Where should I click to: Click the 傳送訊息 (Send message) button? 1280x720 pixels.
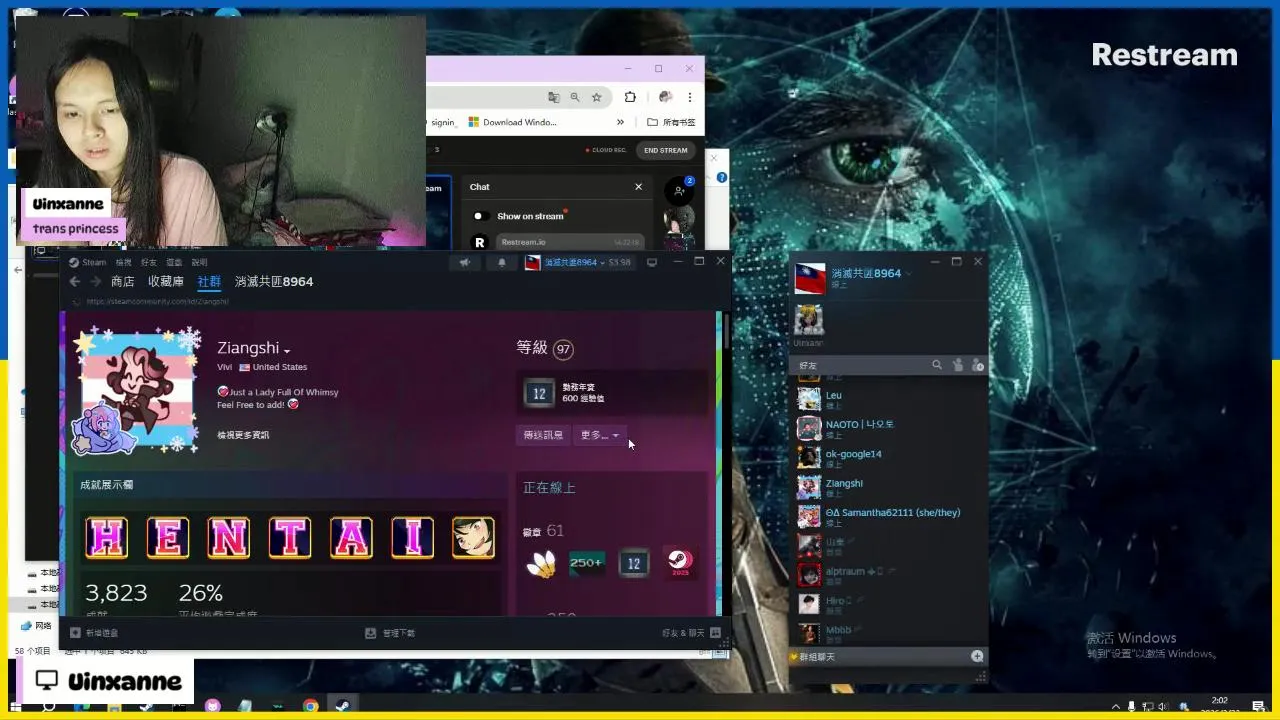543,435
